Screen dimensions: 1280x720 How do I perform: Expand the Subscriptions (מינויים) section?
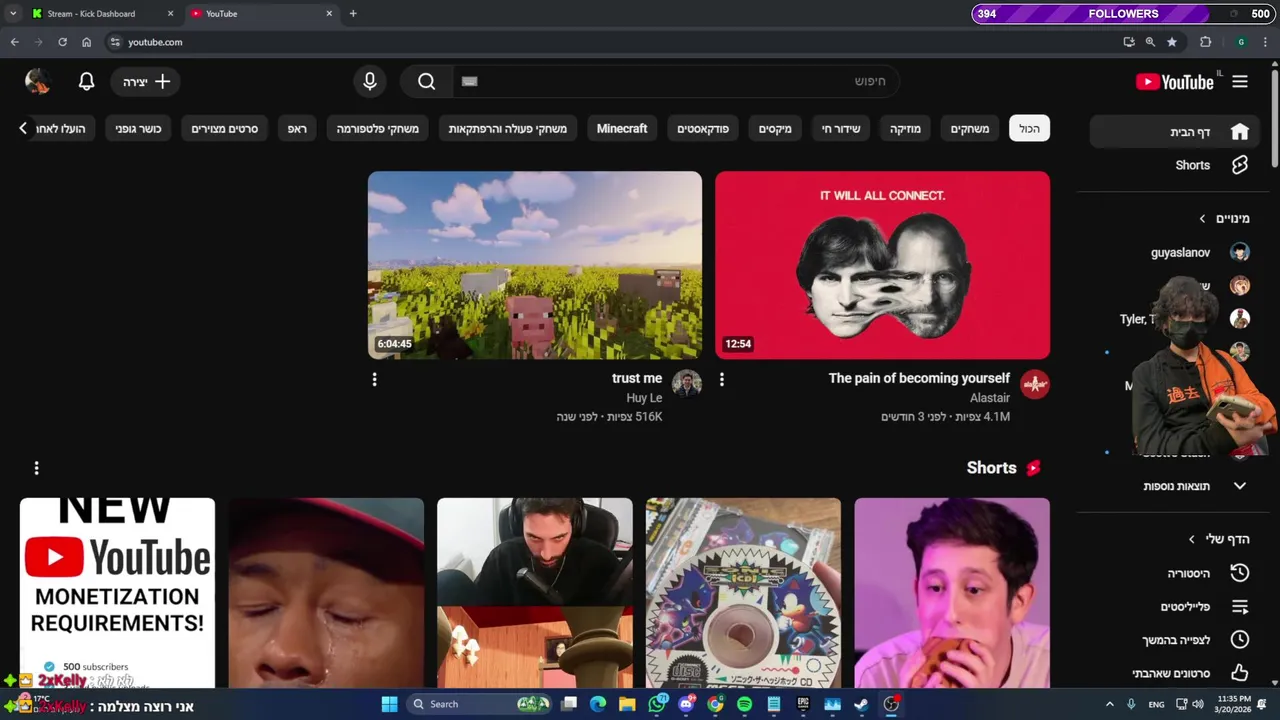point(1225,218)
